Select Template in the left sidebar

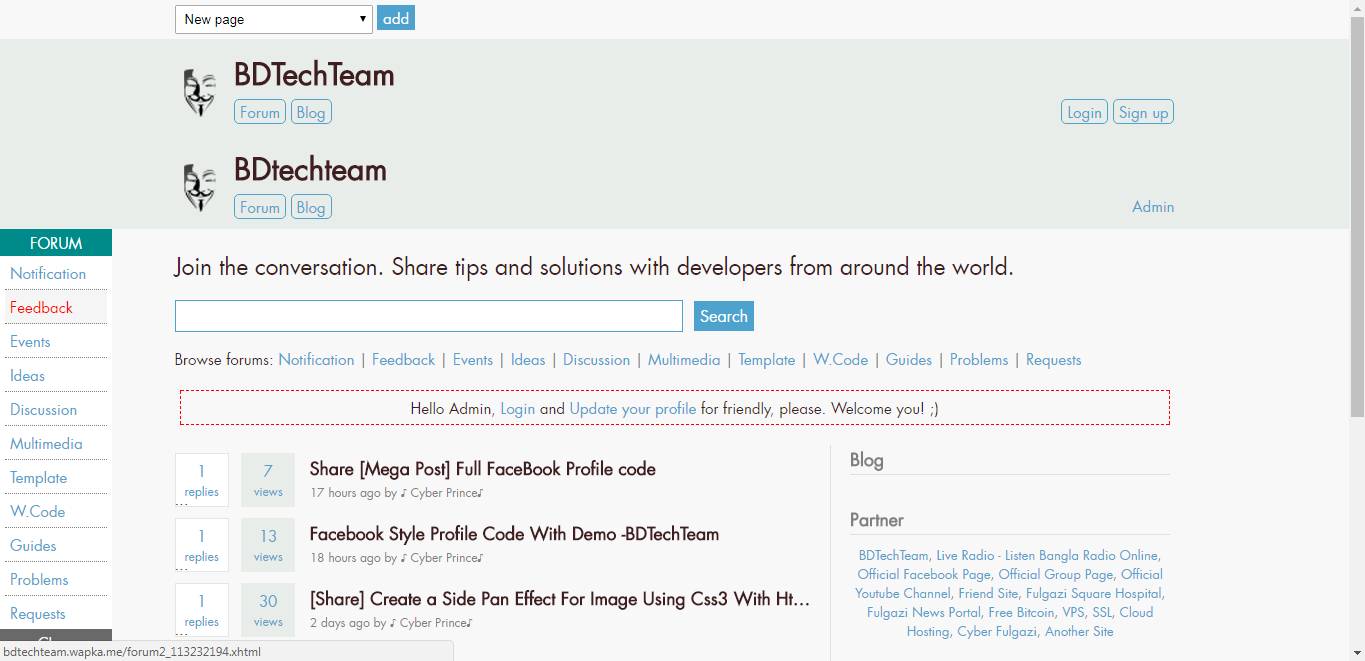point(54,478)
